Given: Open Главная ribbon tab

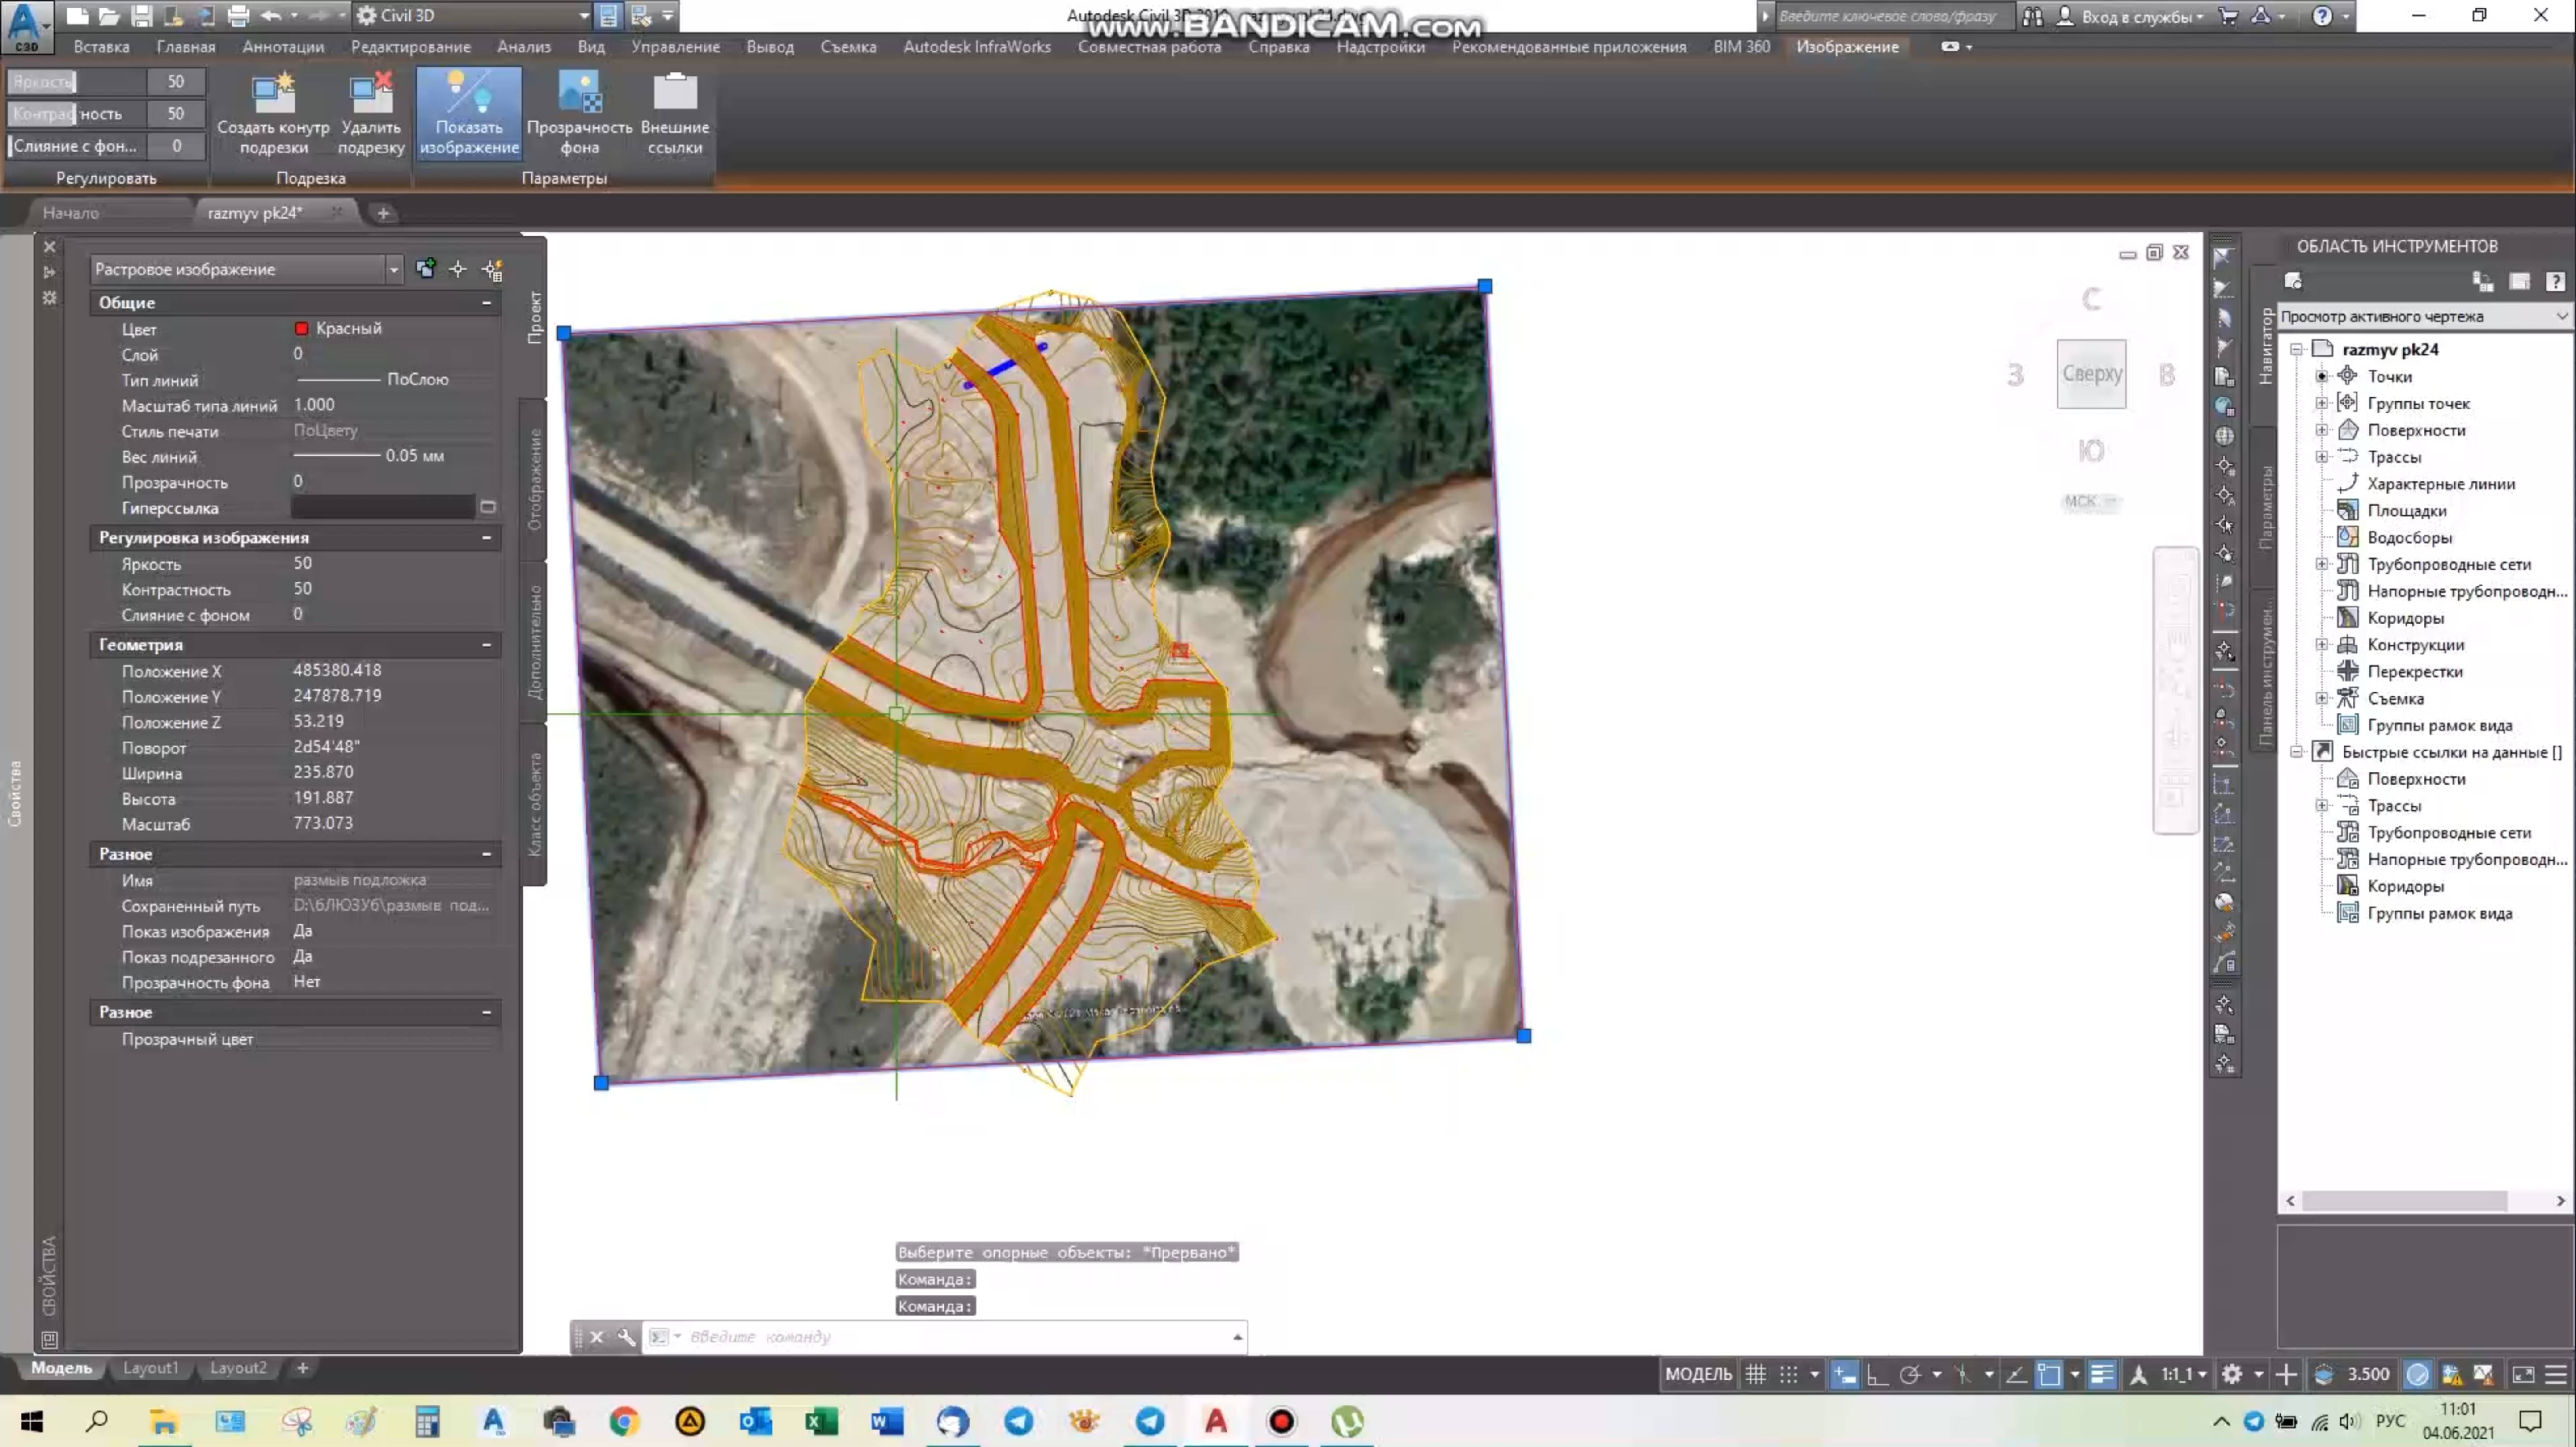Looking at the screenshot, I should click(186, 46).
